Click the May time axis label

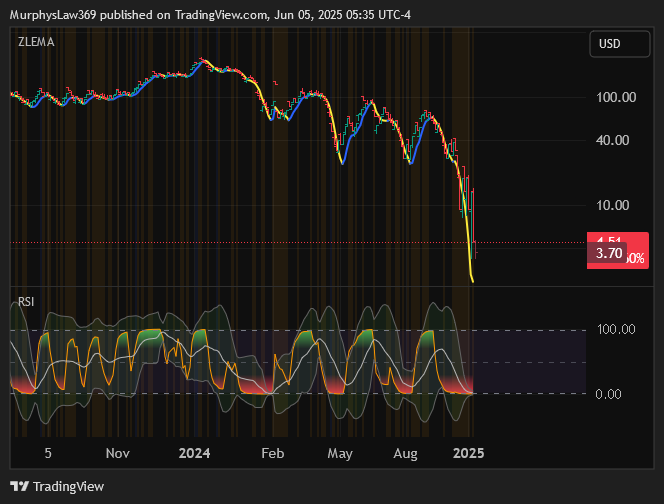[x=340, y=454]
